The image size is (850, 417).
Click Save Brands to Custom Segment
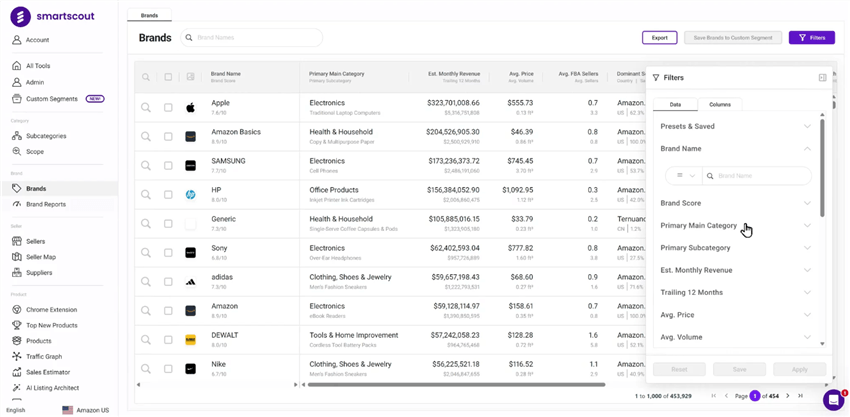(733, 38)
